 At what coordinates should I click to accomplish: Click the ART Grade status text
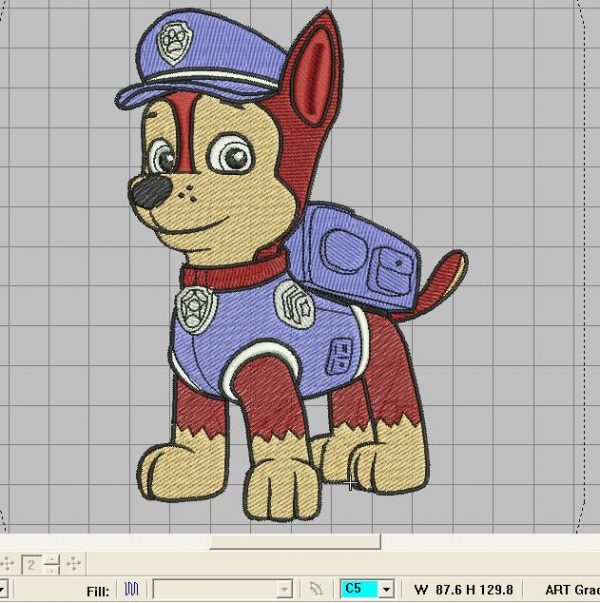click(x=572, y=590)
